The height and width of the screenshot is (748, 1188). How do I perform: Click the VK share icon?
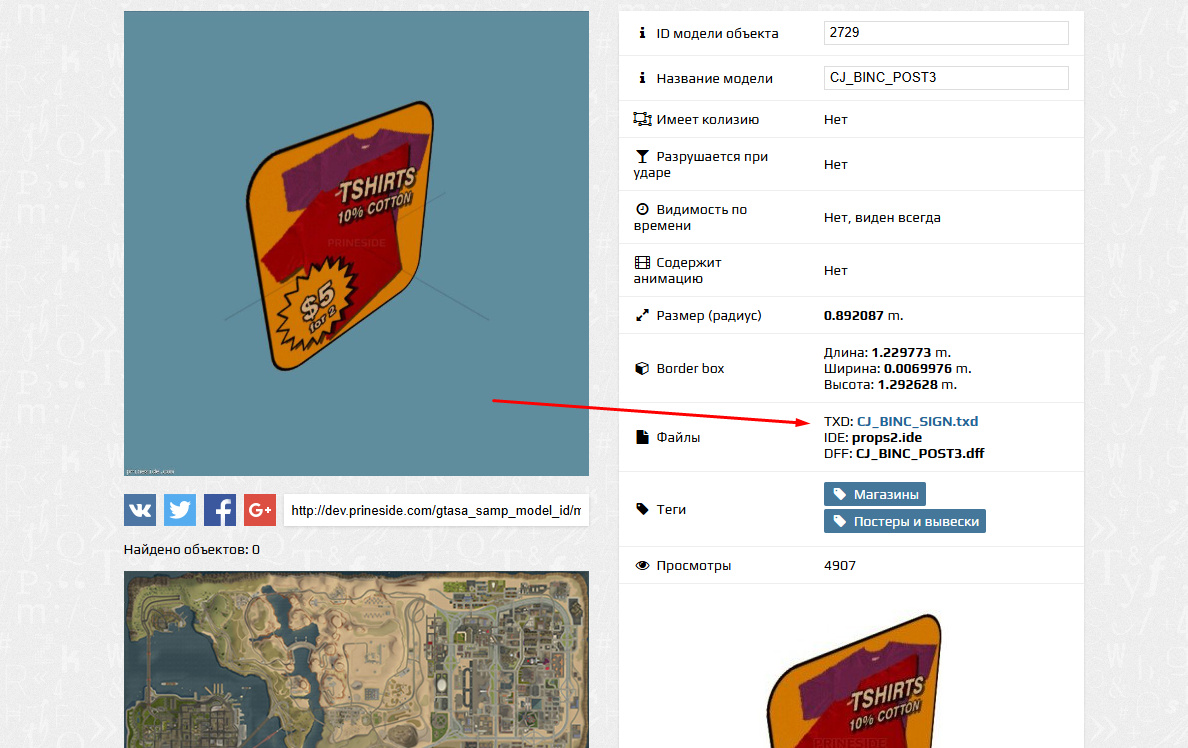pos(140,510)
